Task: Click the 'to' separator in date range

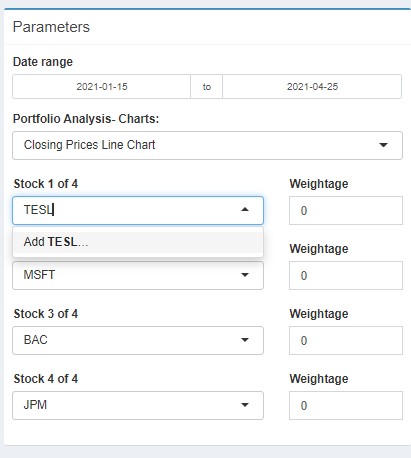Action: coord(207,87)
